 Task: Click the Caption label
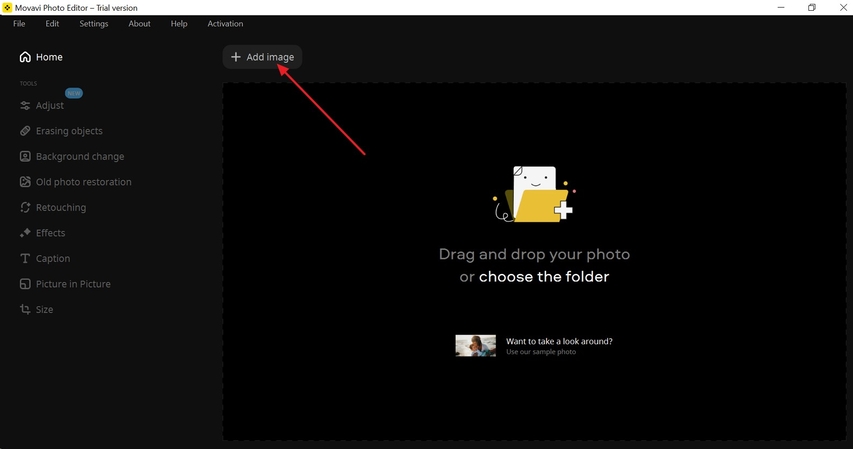pos(53,259)
